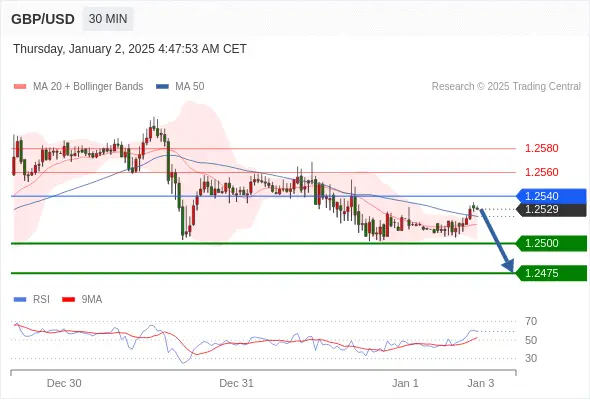
Task: Click the MA 50 blue legend swatch
Action: [162, 87]
